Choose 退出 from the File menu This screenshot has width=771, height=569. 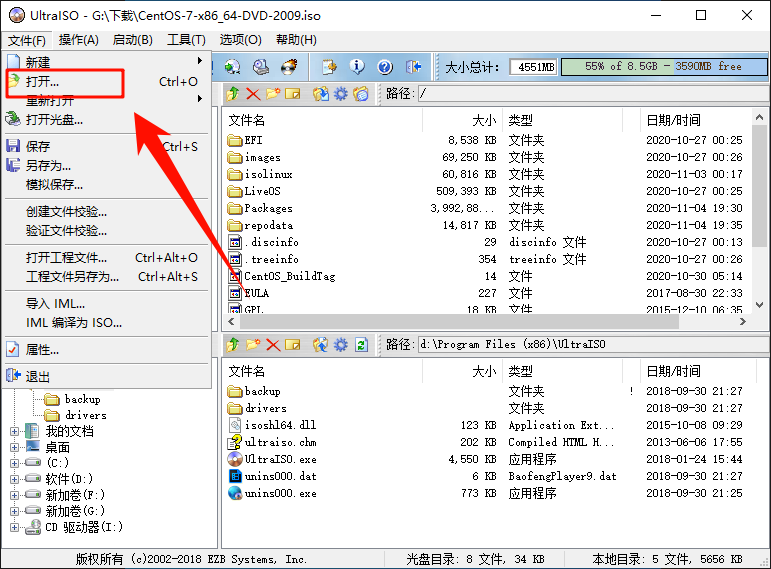(106, 377)
